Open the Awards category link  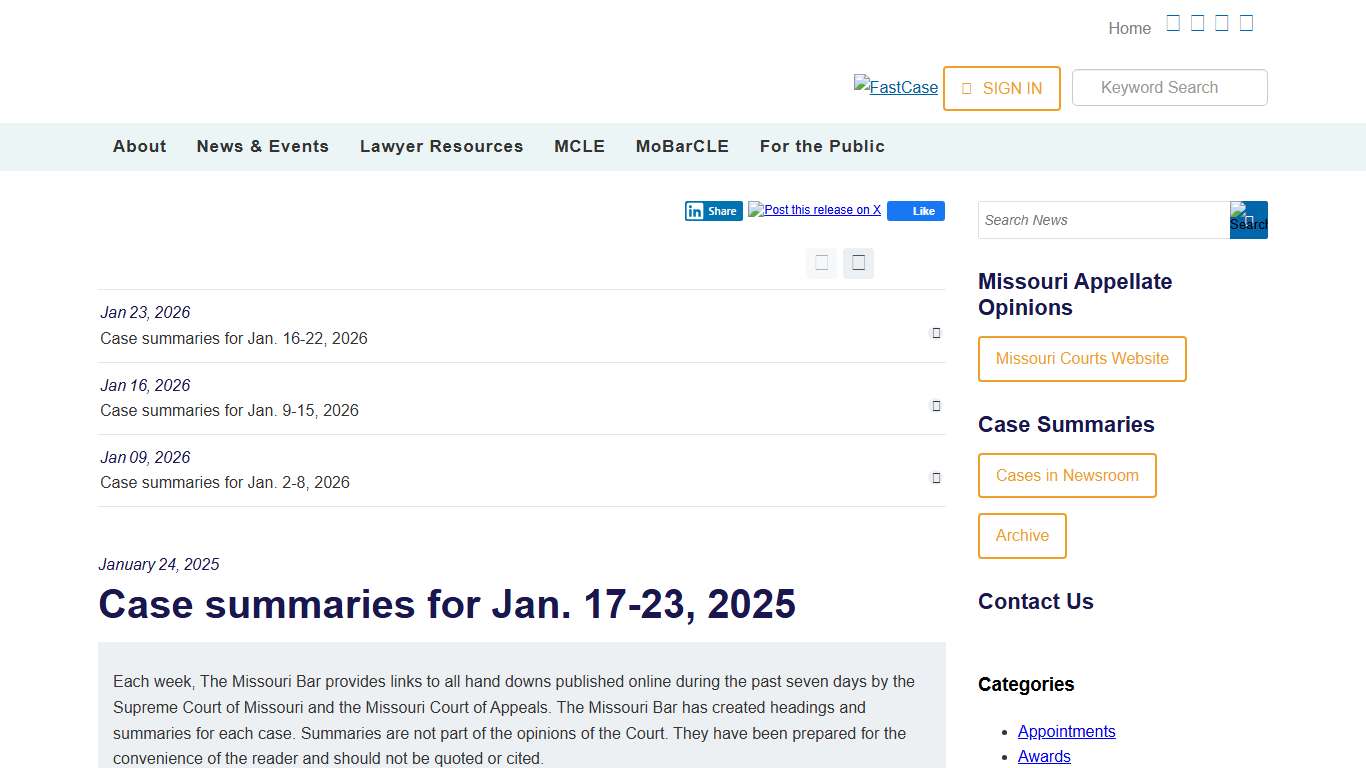[1044, 756]
